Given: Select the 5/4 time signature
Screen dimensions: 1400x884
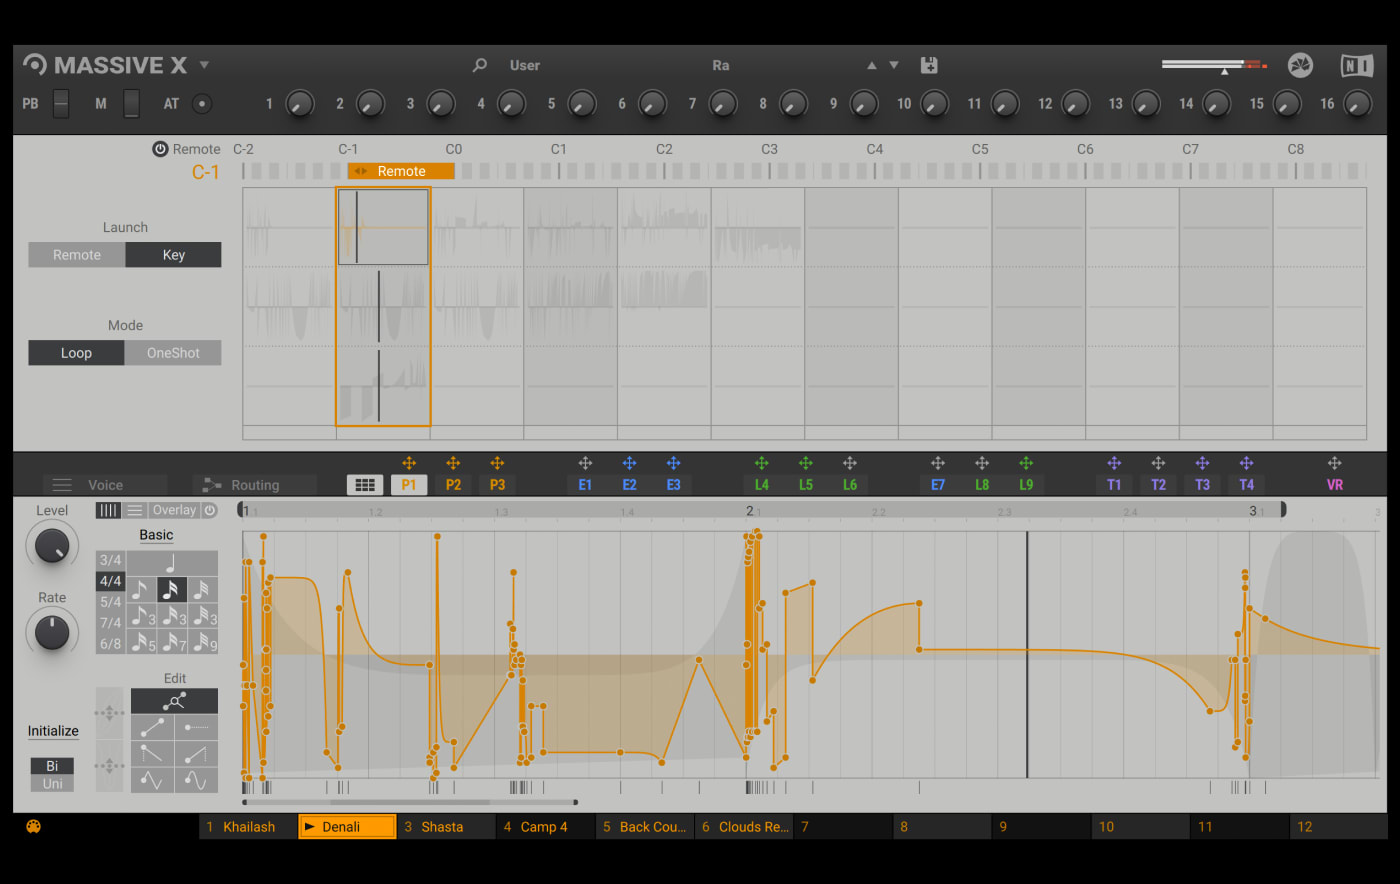Looking at the screenshot, I should point(110,602).
